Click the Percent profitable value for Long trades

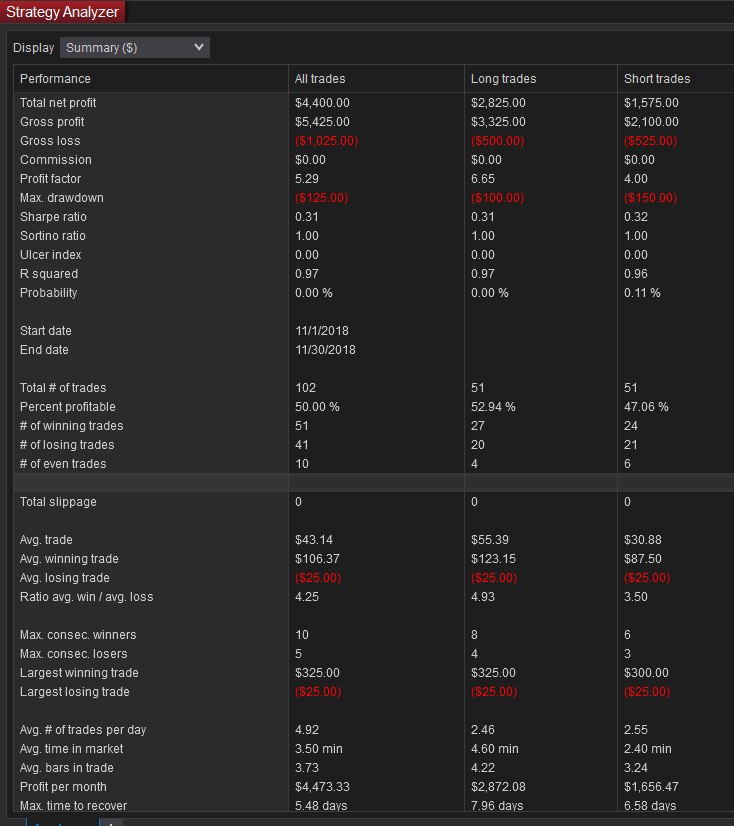(x=493, y=407)
